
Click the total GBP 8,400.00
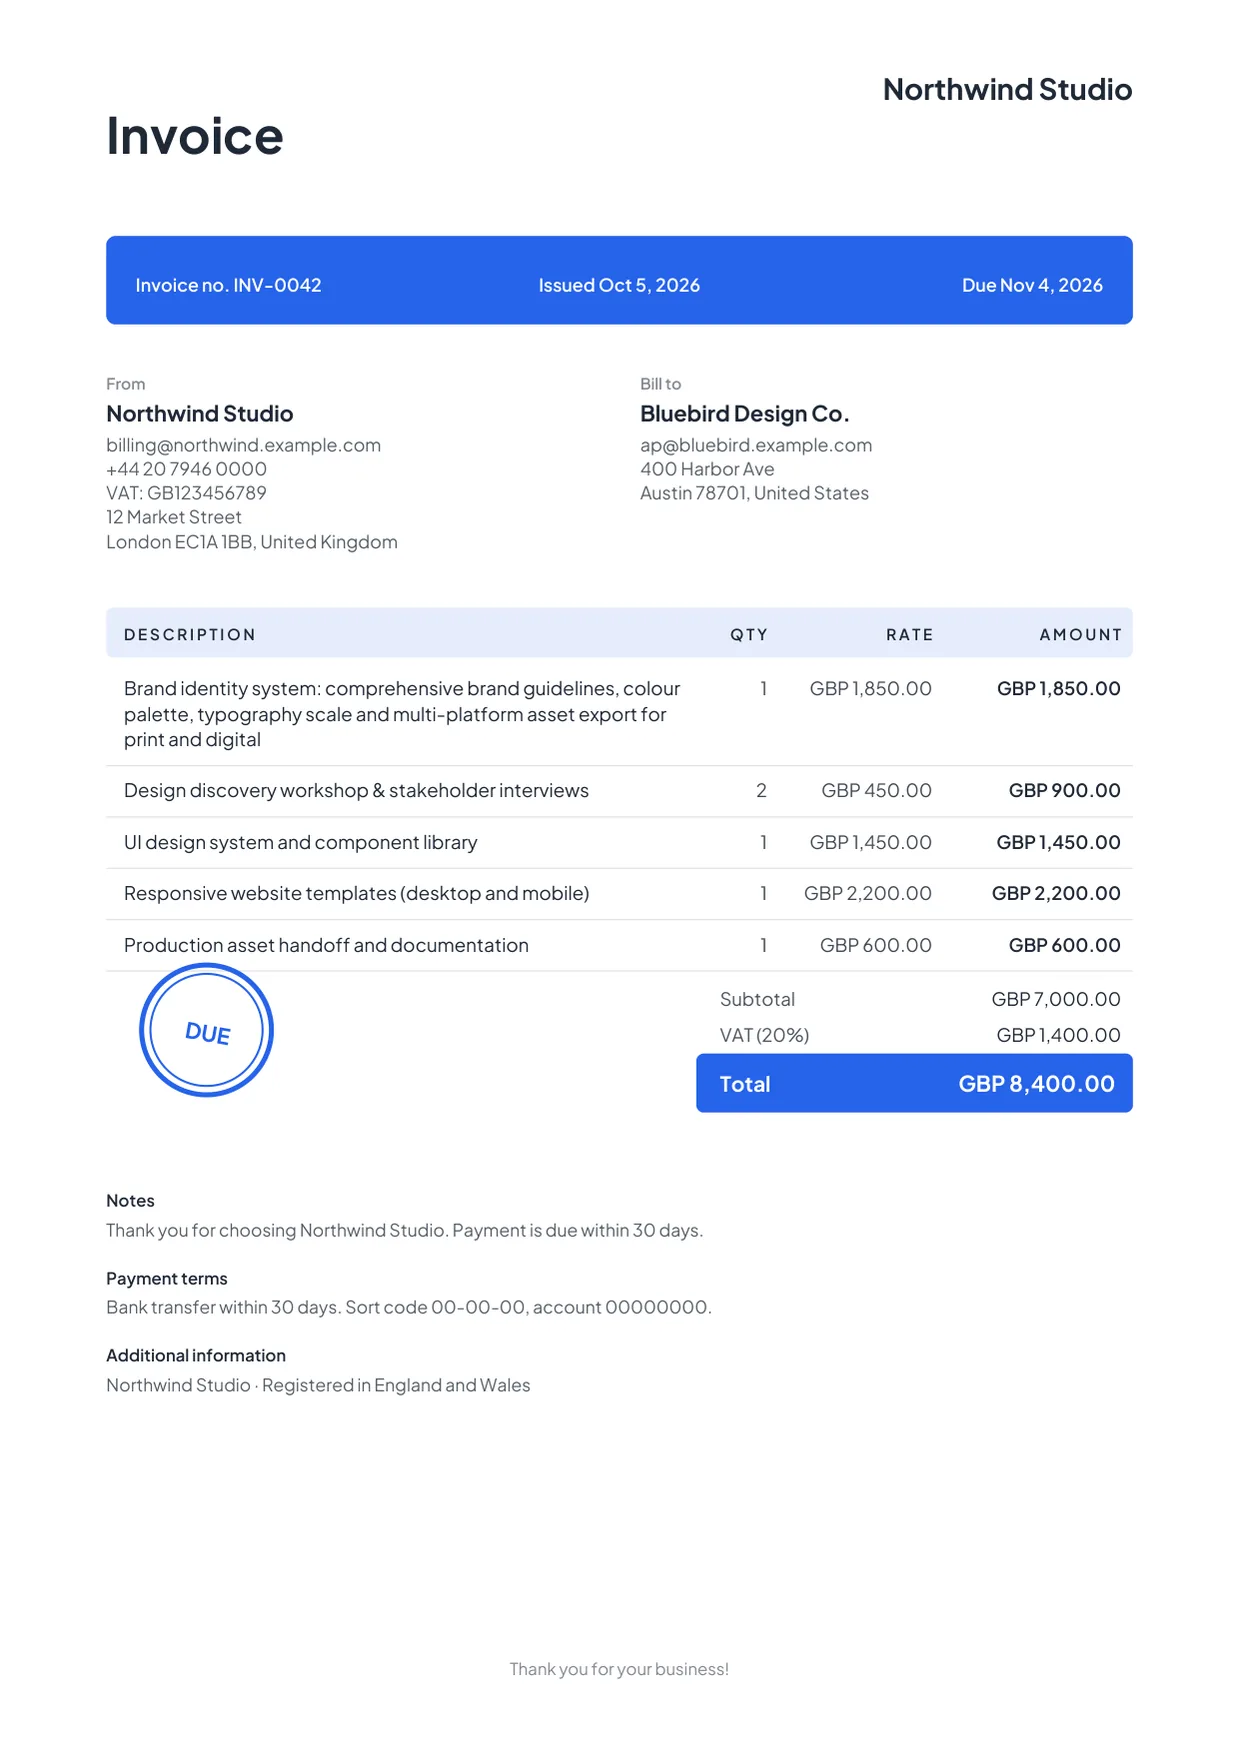1036,1084
